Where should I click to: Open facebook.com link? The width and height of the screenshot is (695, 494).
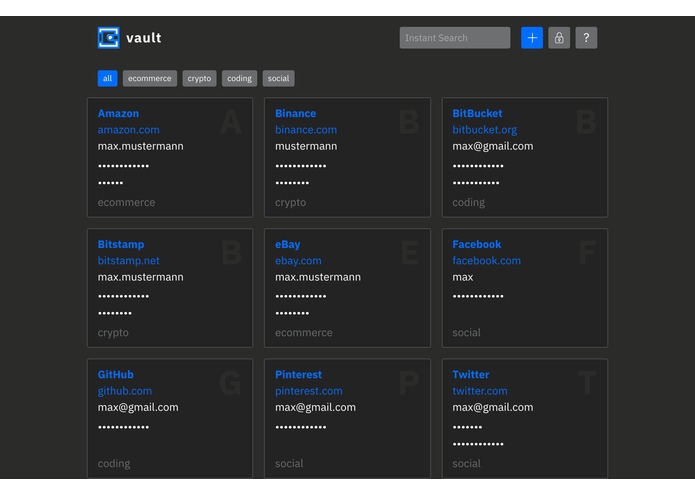(486, 261)
